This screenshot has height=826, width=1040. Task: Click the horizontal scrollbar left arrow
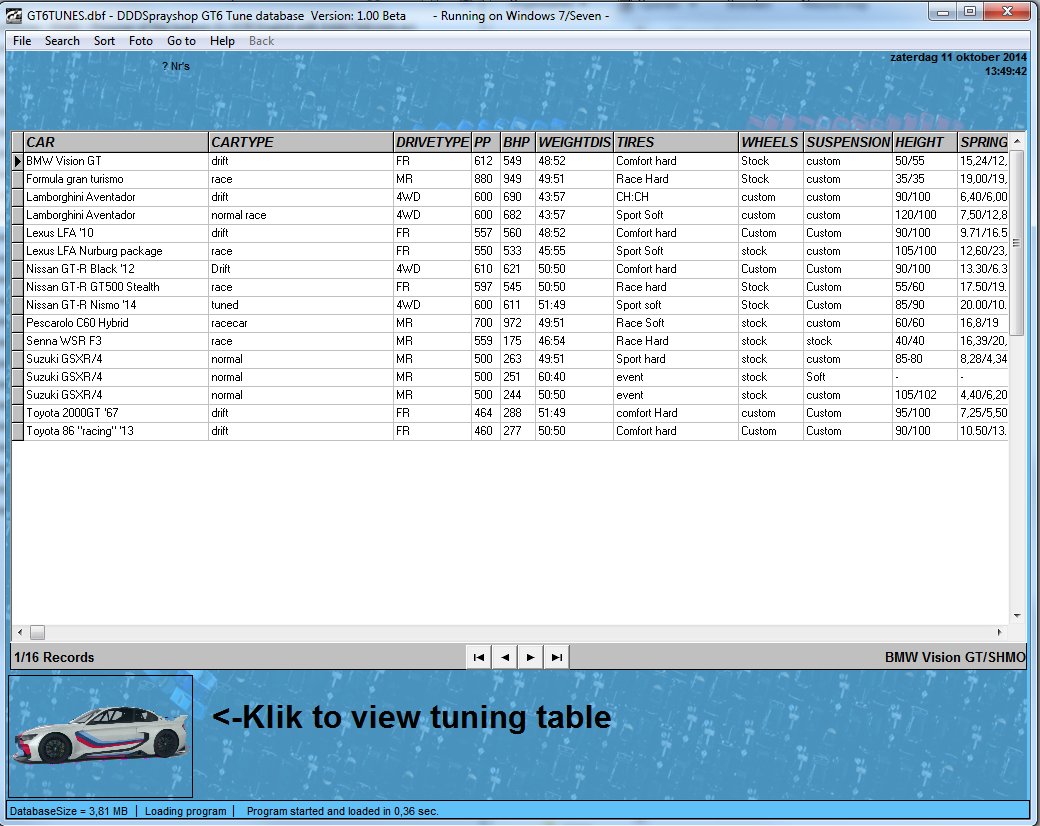point(20,633)
